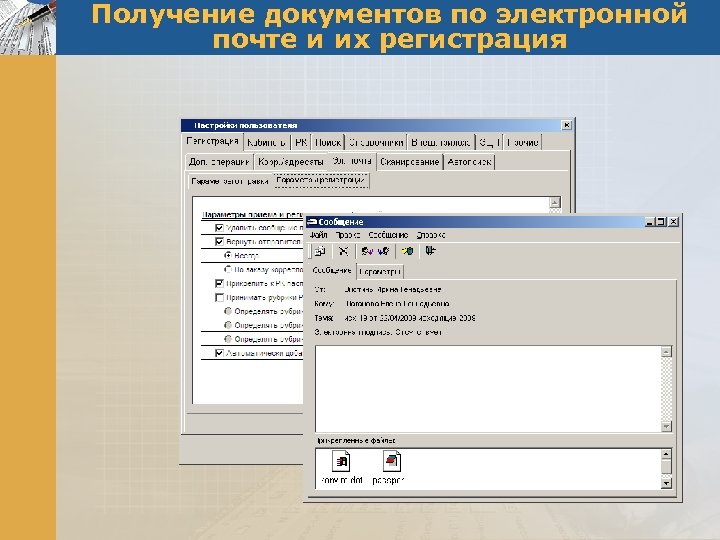The image size is (720, 540).
Task: Click the purple-arrow icon in message toolbar
Action: click(367, 251)
